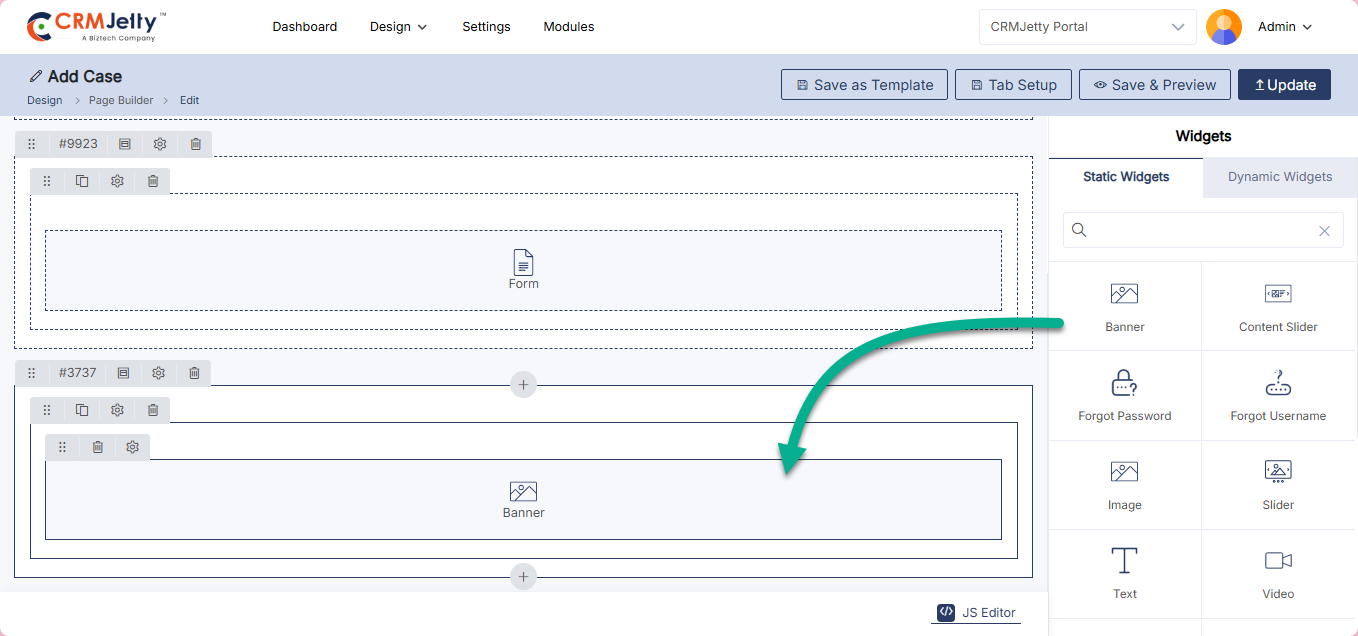Viewport: 1358px width, 636px height.
Task: Open the Modules menu item
Action: pos(568,27)
